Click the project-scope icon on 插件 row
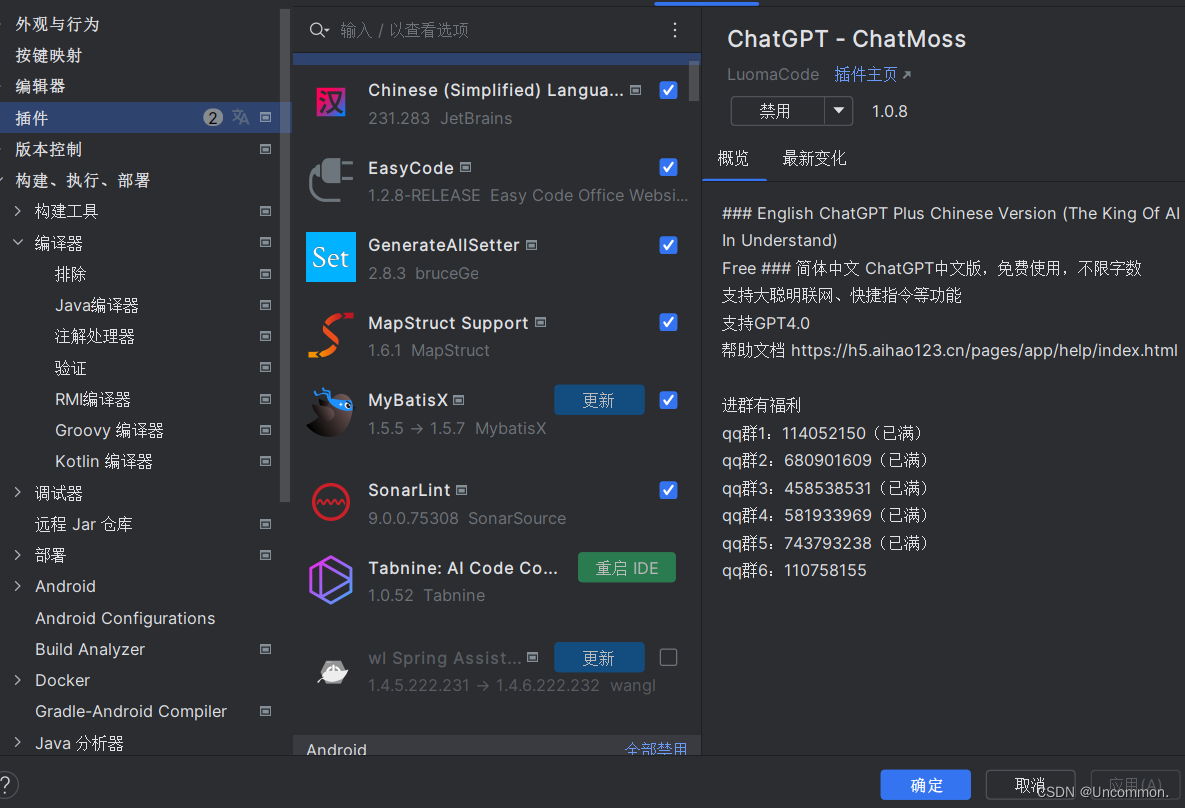 [265, 117]
